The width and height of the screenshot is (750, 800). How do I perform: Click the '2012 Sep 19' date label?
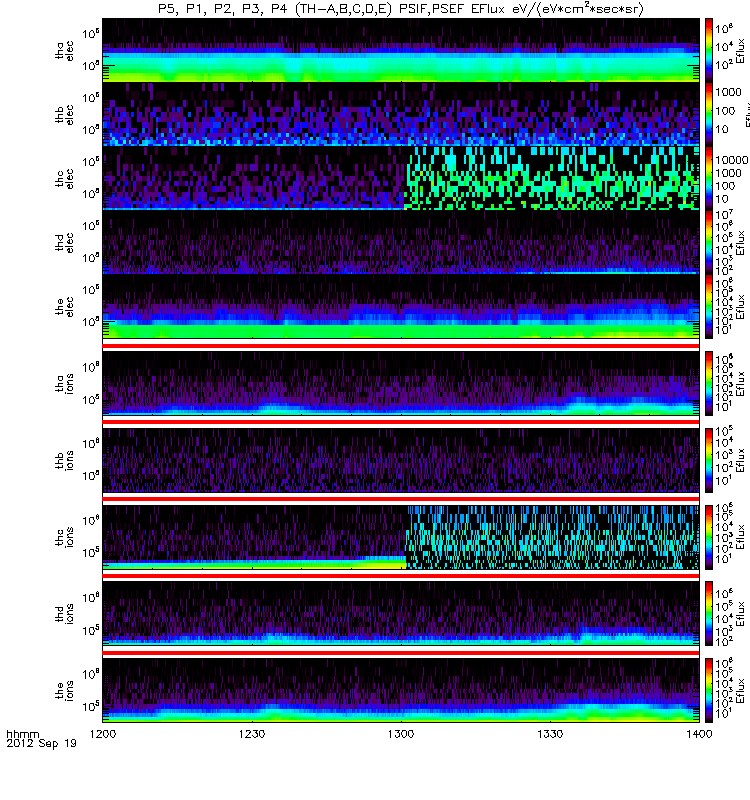(41, 743)
